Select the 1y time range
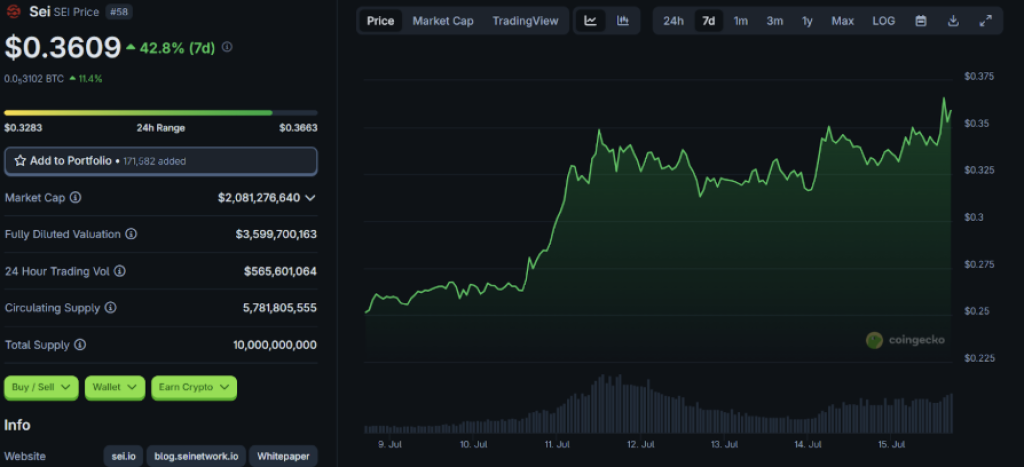The width and height of the screenshot is (1024, 467). click(x=807, y=21)
